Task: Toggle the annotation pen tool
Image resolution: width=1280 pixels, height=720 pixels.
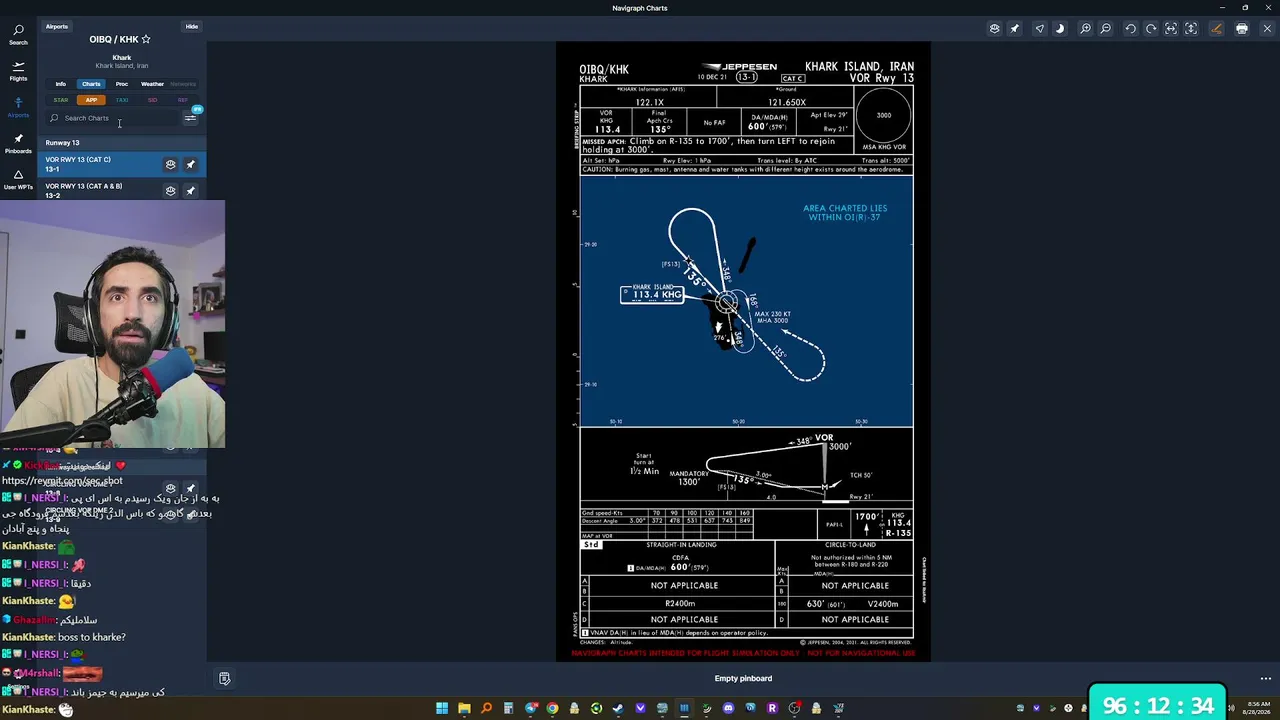Action: coord(1216,29)
